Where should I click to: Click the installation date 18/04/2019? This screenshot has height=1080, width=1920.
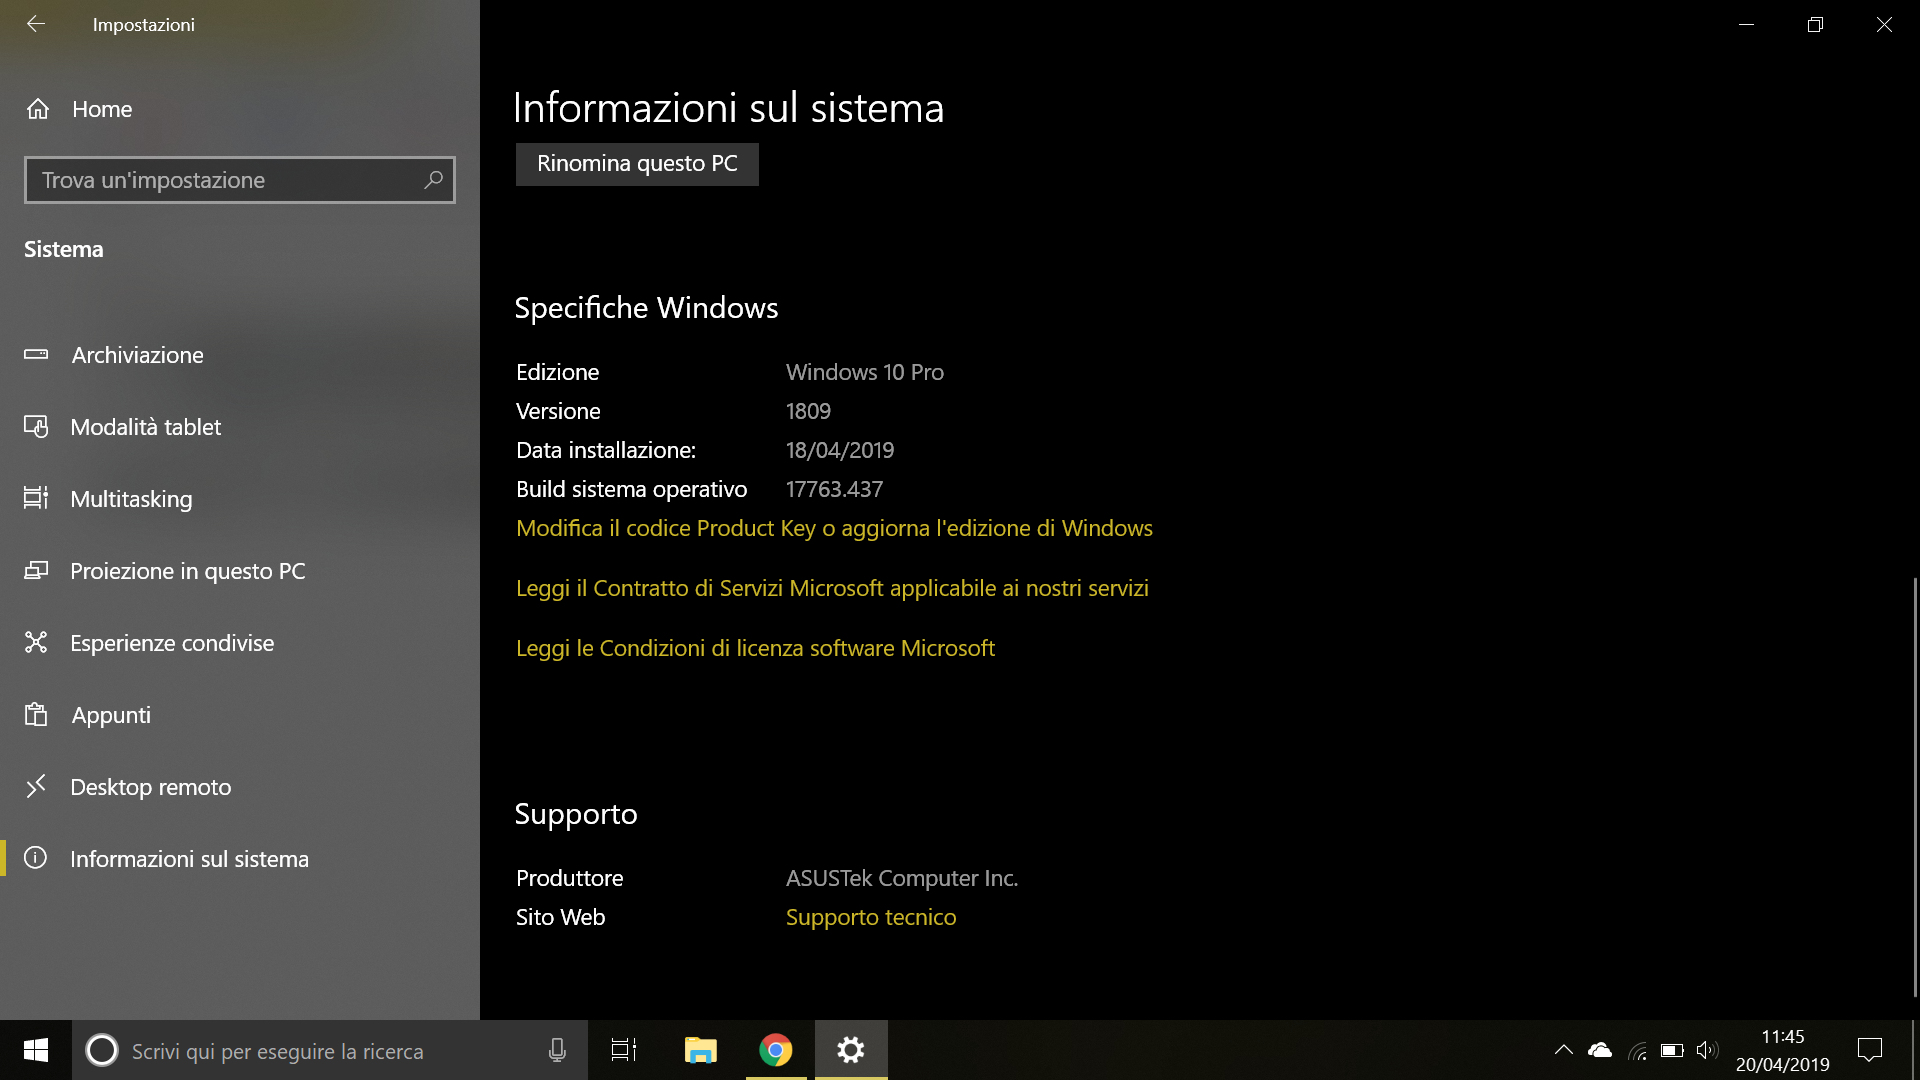click(x=840, y=450)
